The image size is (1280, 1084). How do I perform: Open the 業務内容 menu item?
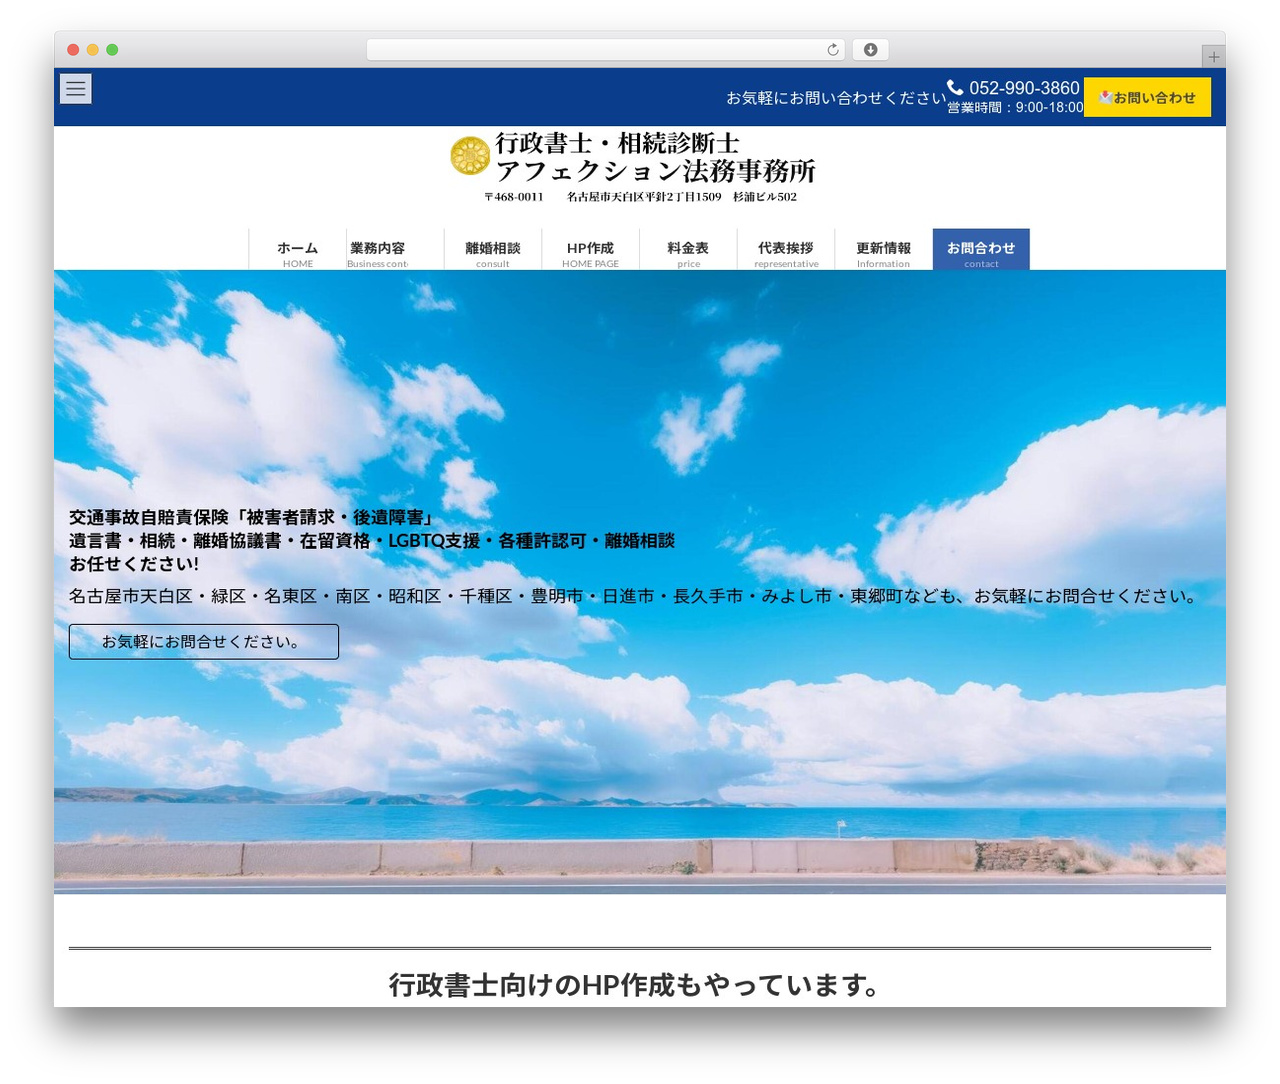click(396, 250)
